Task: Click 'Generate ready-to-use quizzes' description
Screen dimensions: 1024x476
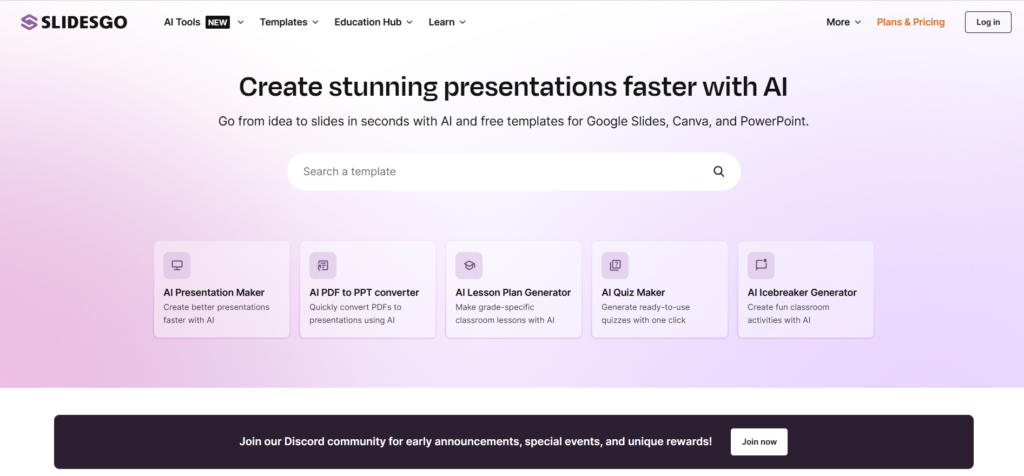Action: pos(646,314)
